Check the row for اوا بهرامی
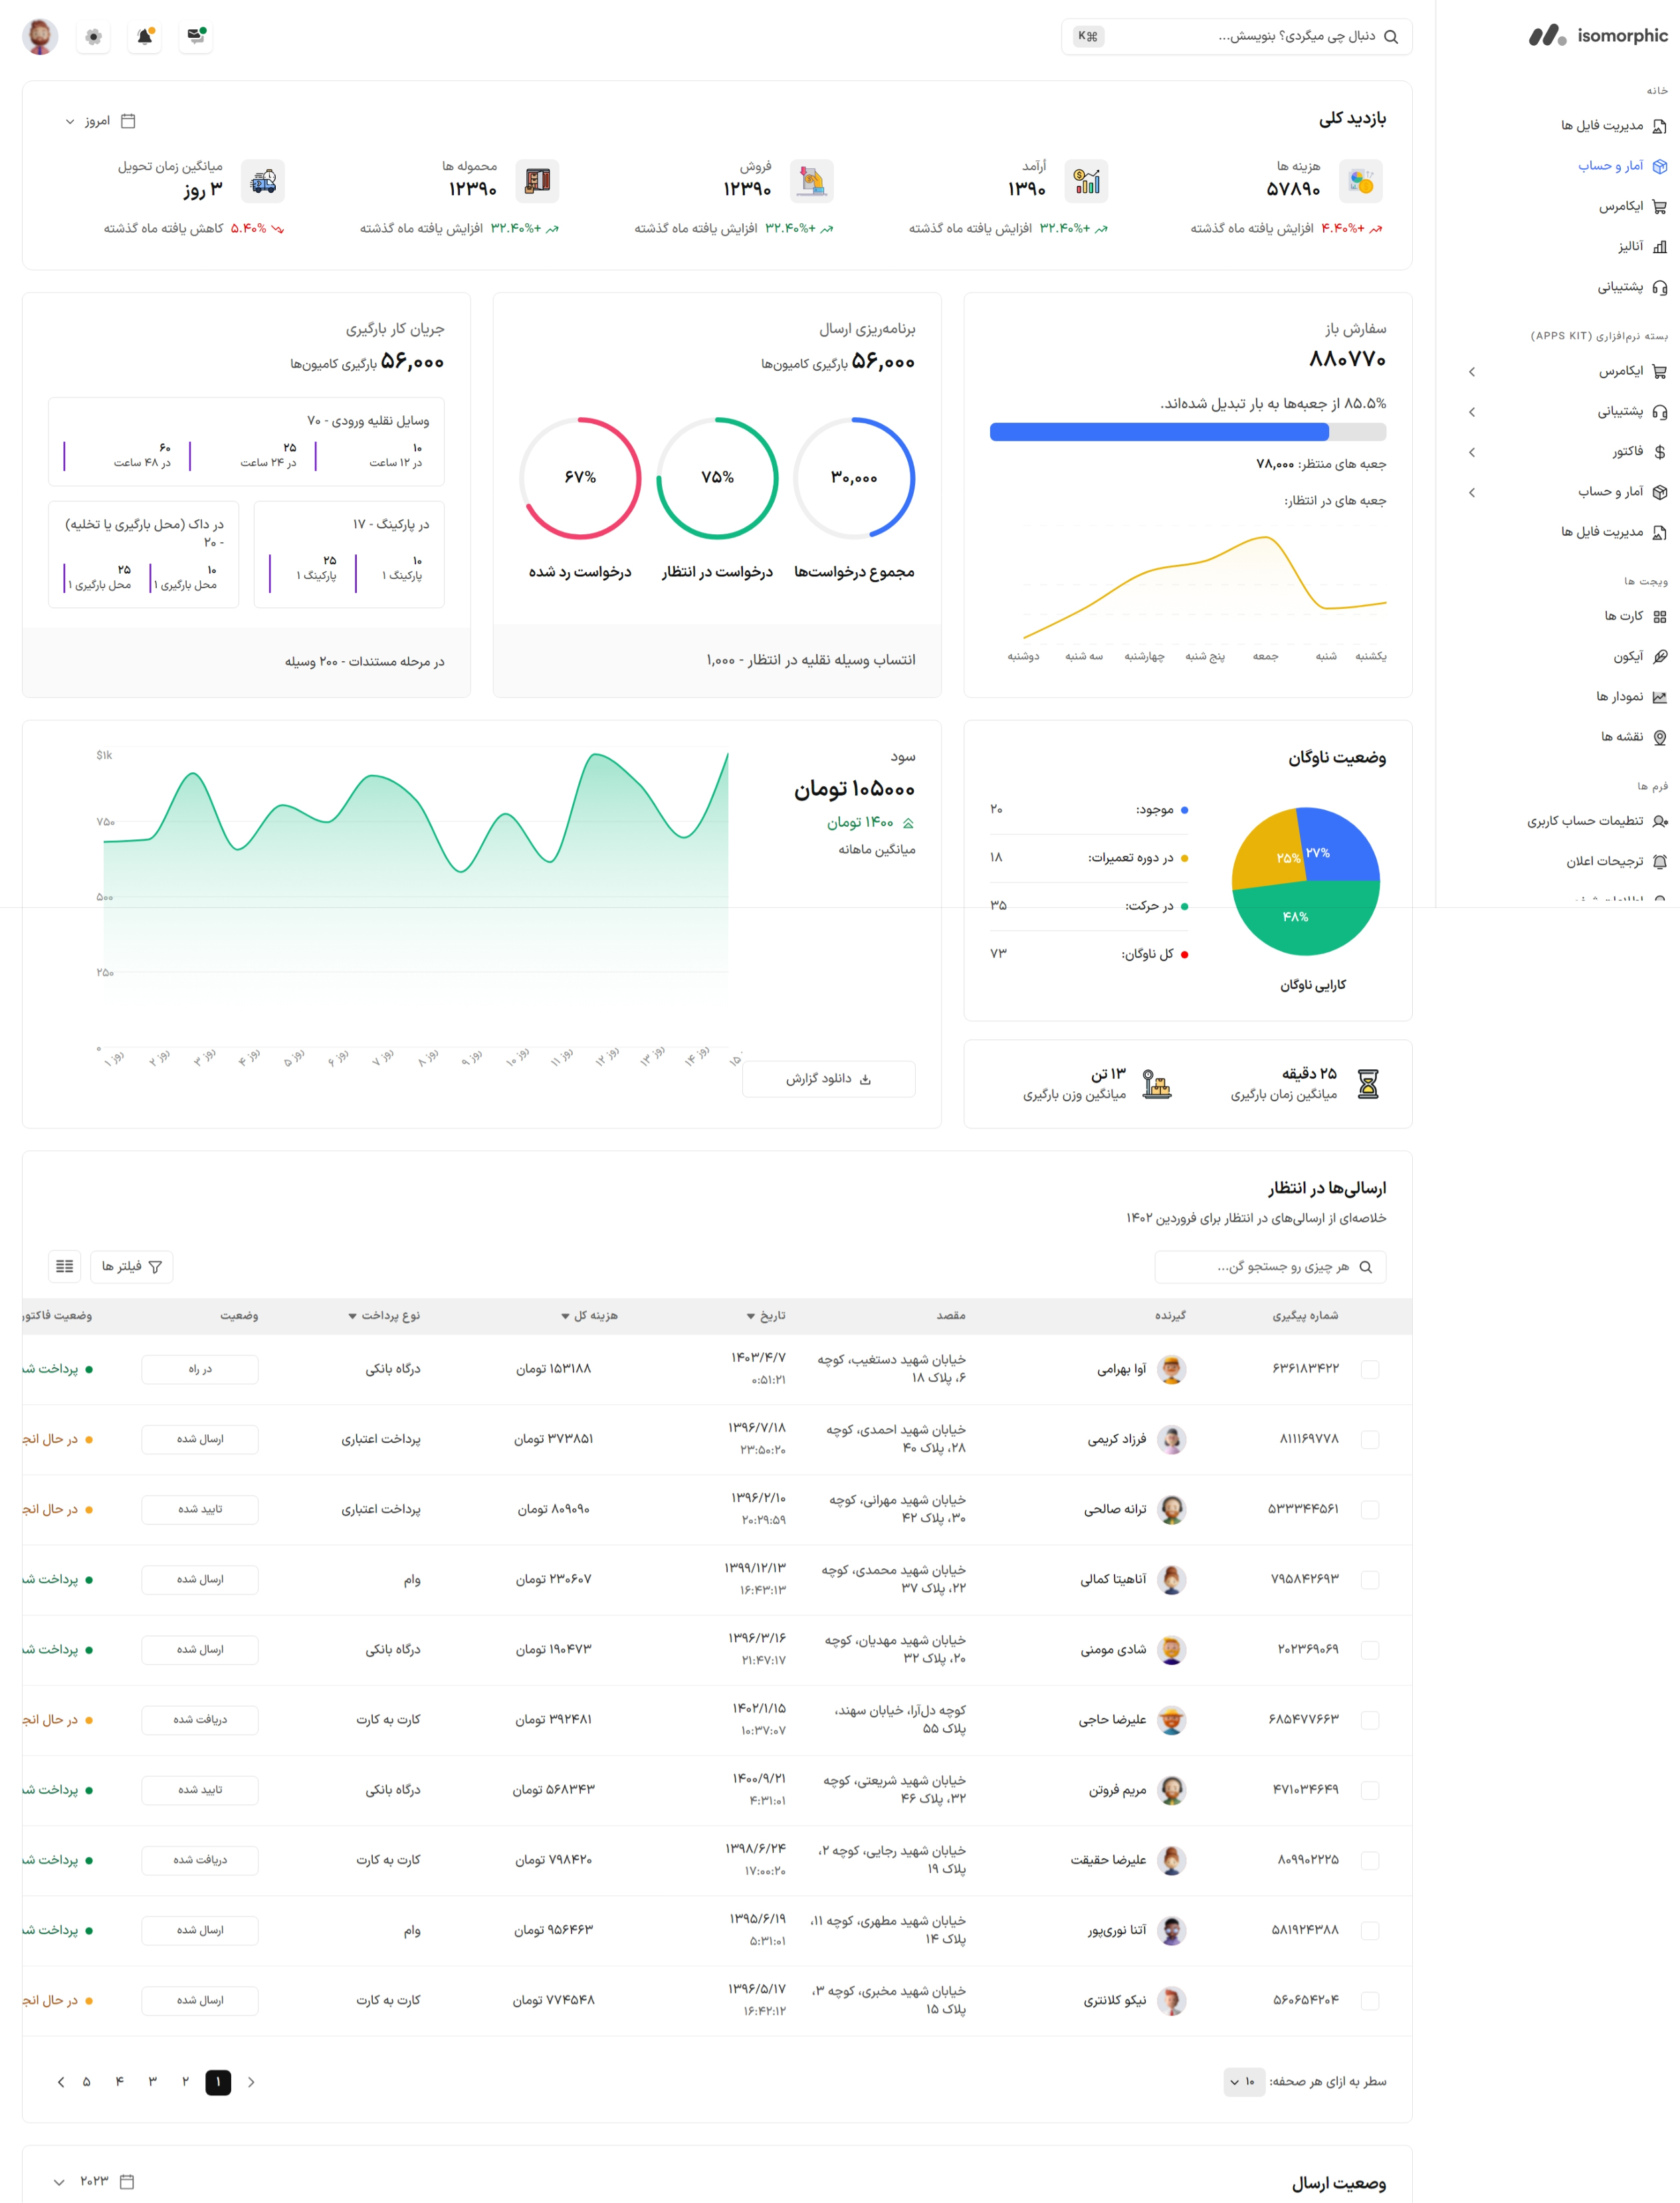This screenshot has width=1680, height=2203. tap(1370, 1369)
